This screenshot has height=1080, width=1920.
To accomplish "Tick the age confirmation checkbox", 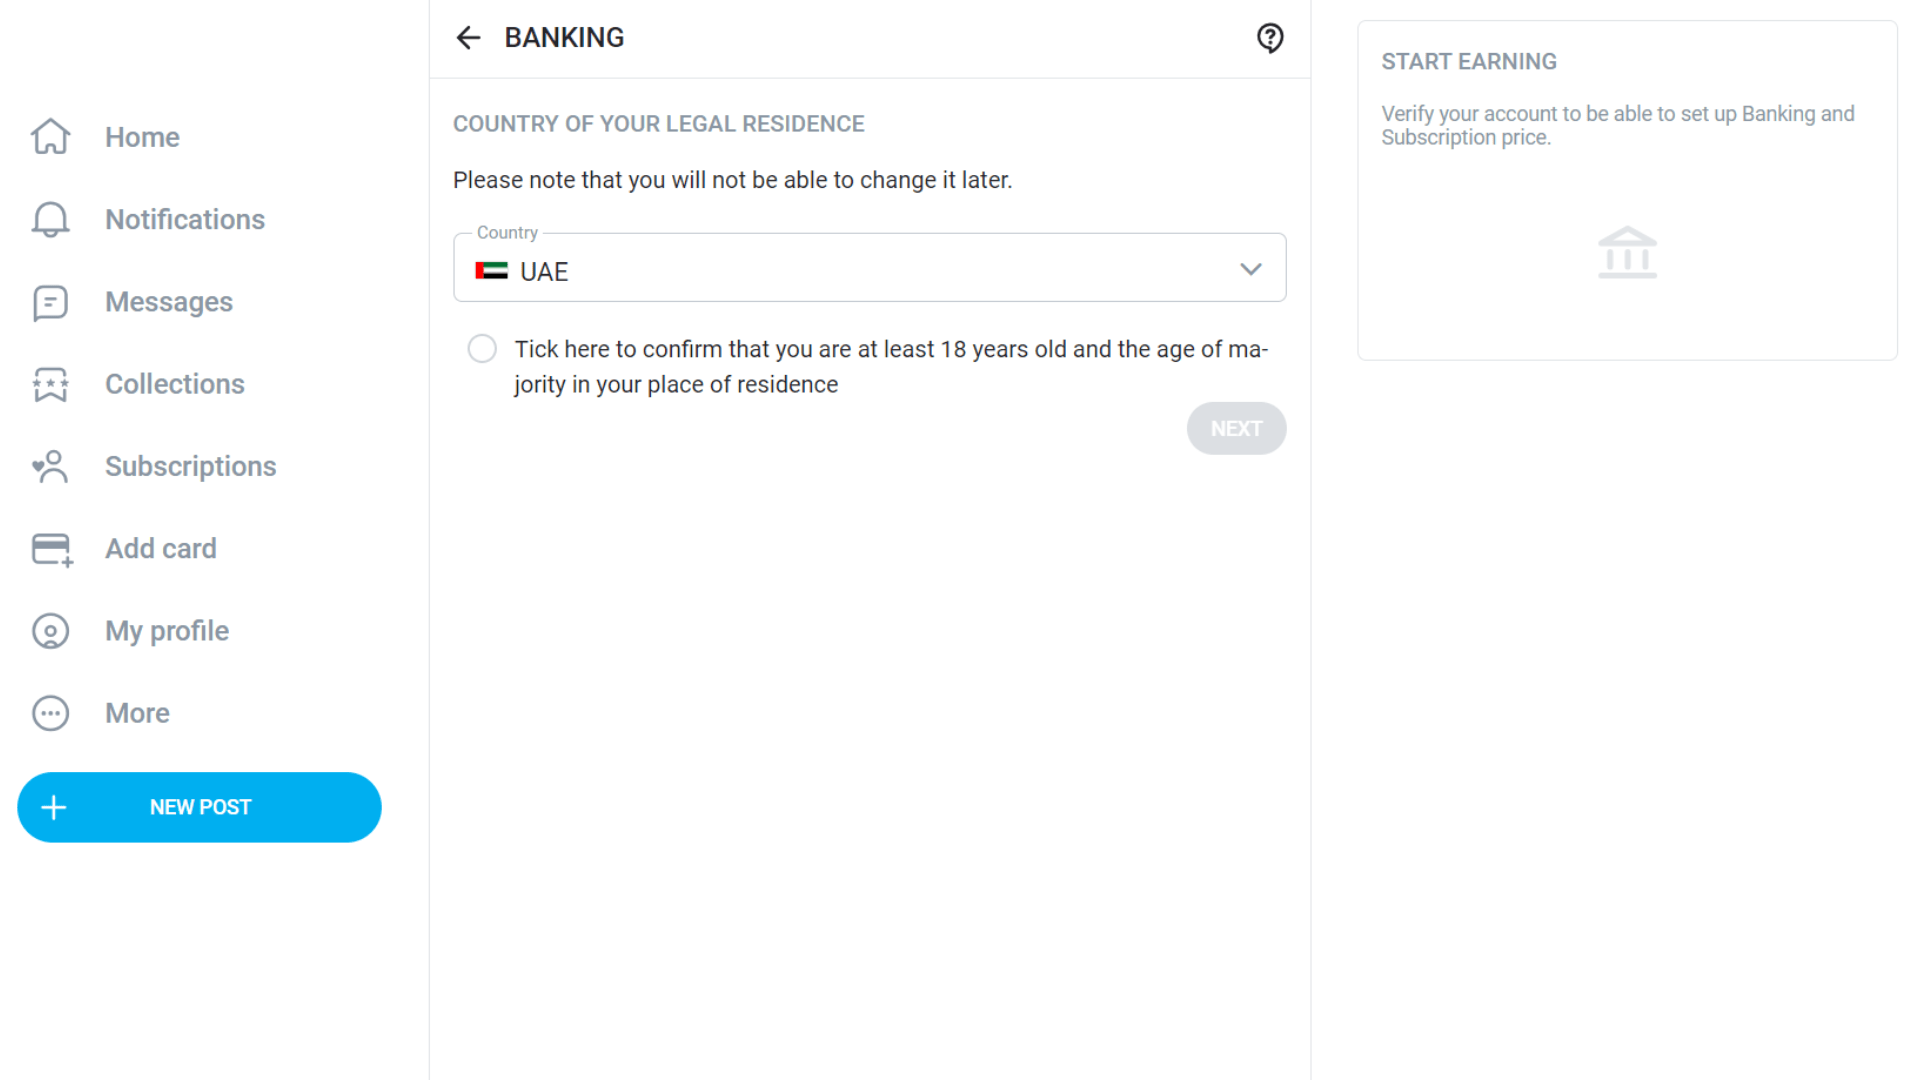I will (481, 348).
